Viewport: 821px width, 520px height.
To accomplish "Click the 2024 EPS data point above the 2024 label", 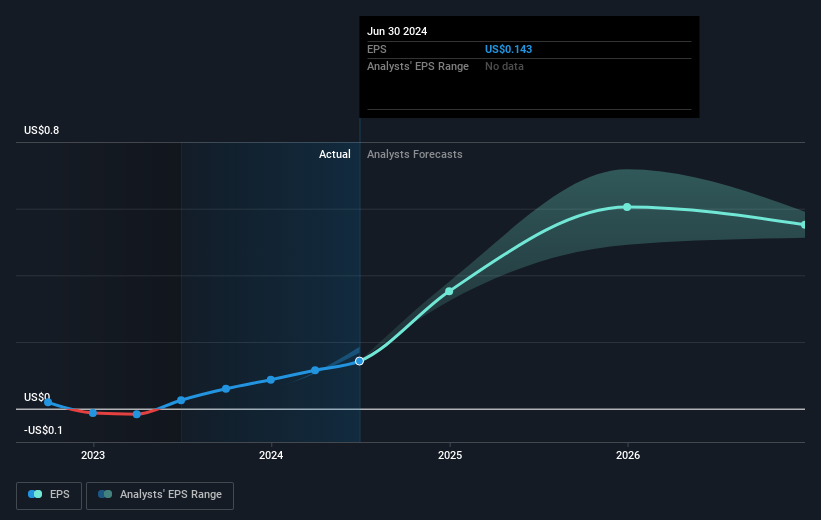I will pos(271,380).
